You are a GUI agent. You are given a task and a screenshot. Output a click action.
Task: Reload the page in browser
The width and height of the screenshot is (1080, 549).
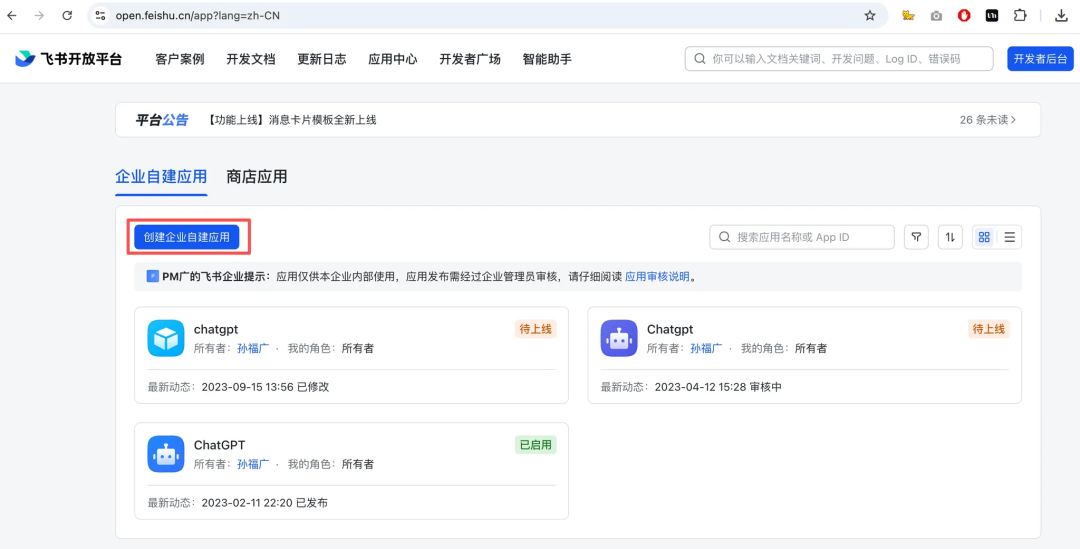(x=67, y=16)
